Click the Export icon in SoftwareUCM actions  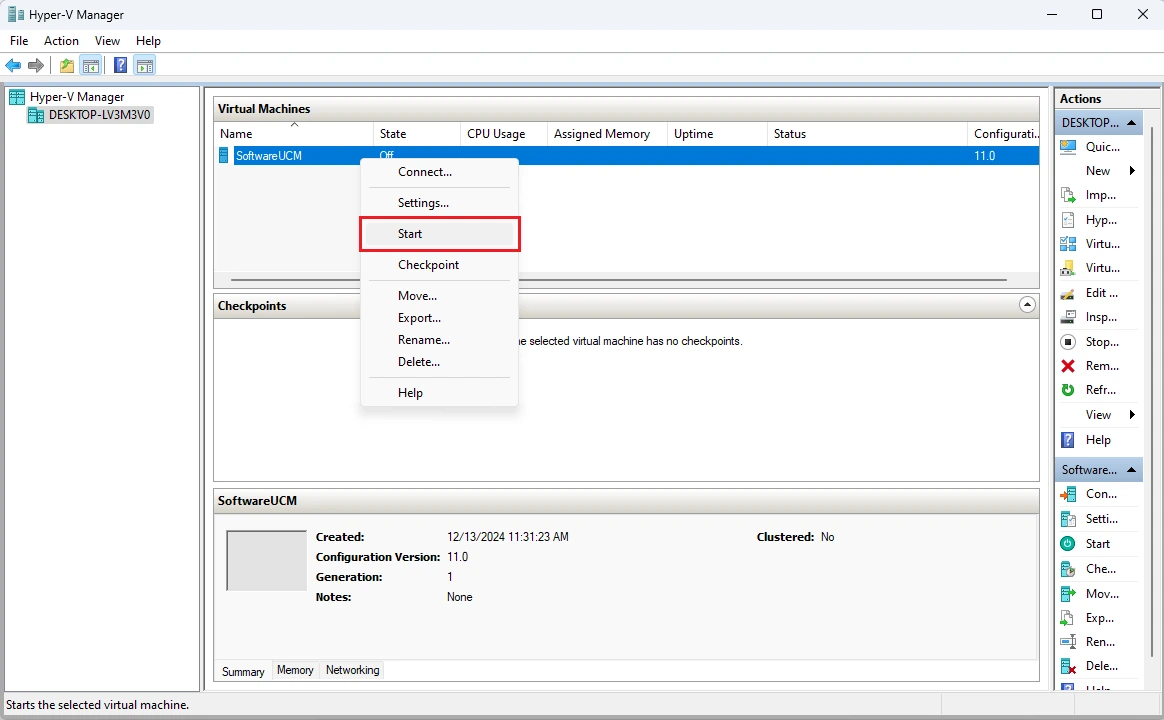pyautogui.click(x=1067, y=618)
